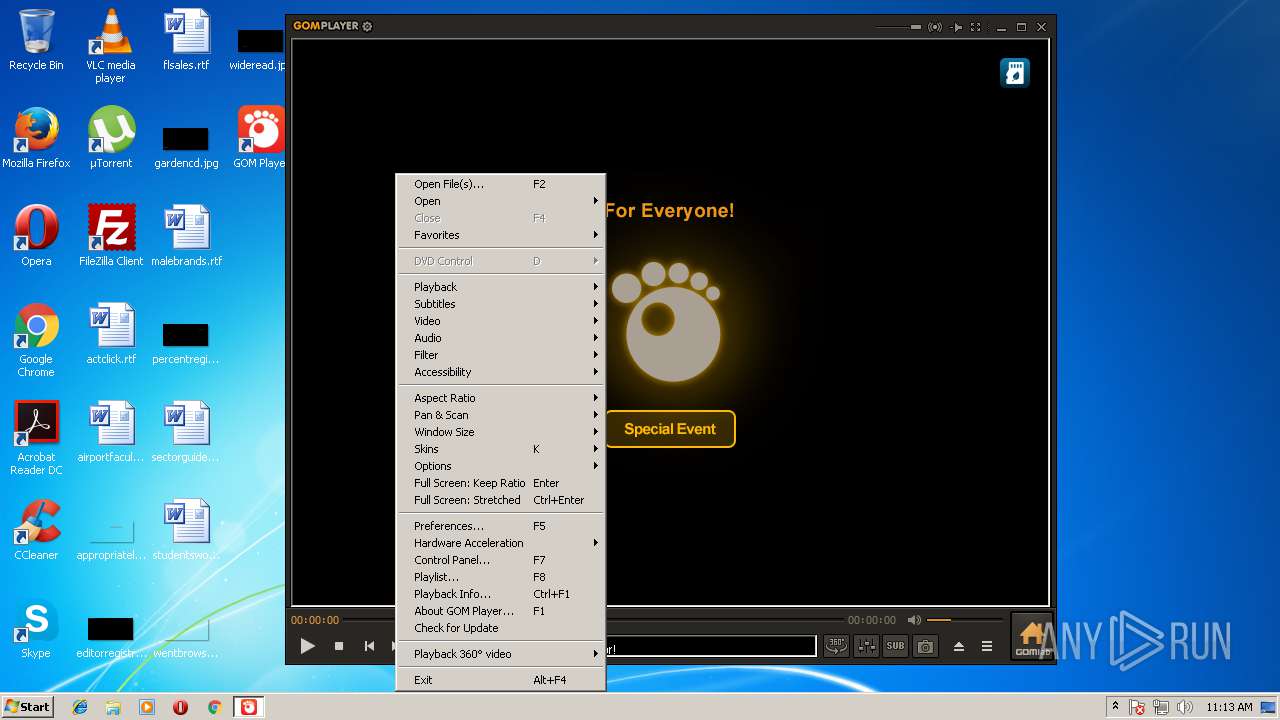Open Skype desktop shortcut
1280x720 pixels.
tap(36, 630)
